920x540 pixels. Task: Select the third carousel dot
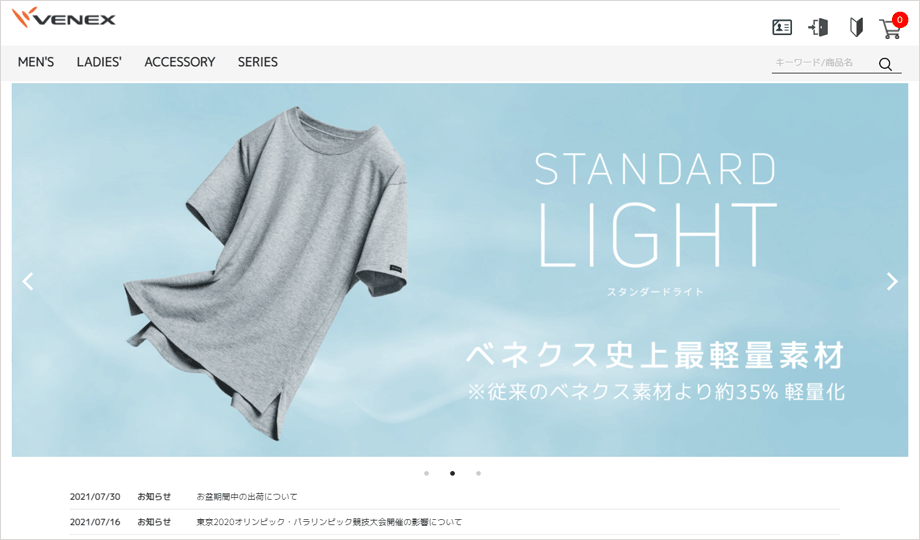click(x=479, y=473)
